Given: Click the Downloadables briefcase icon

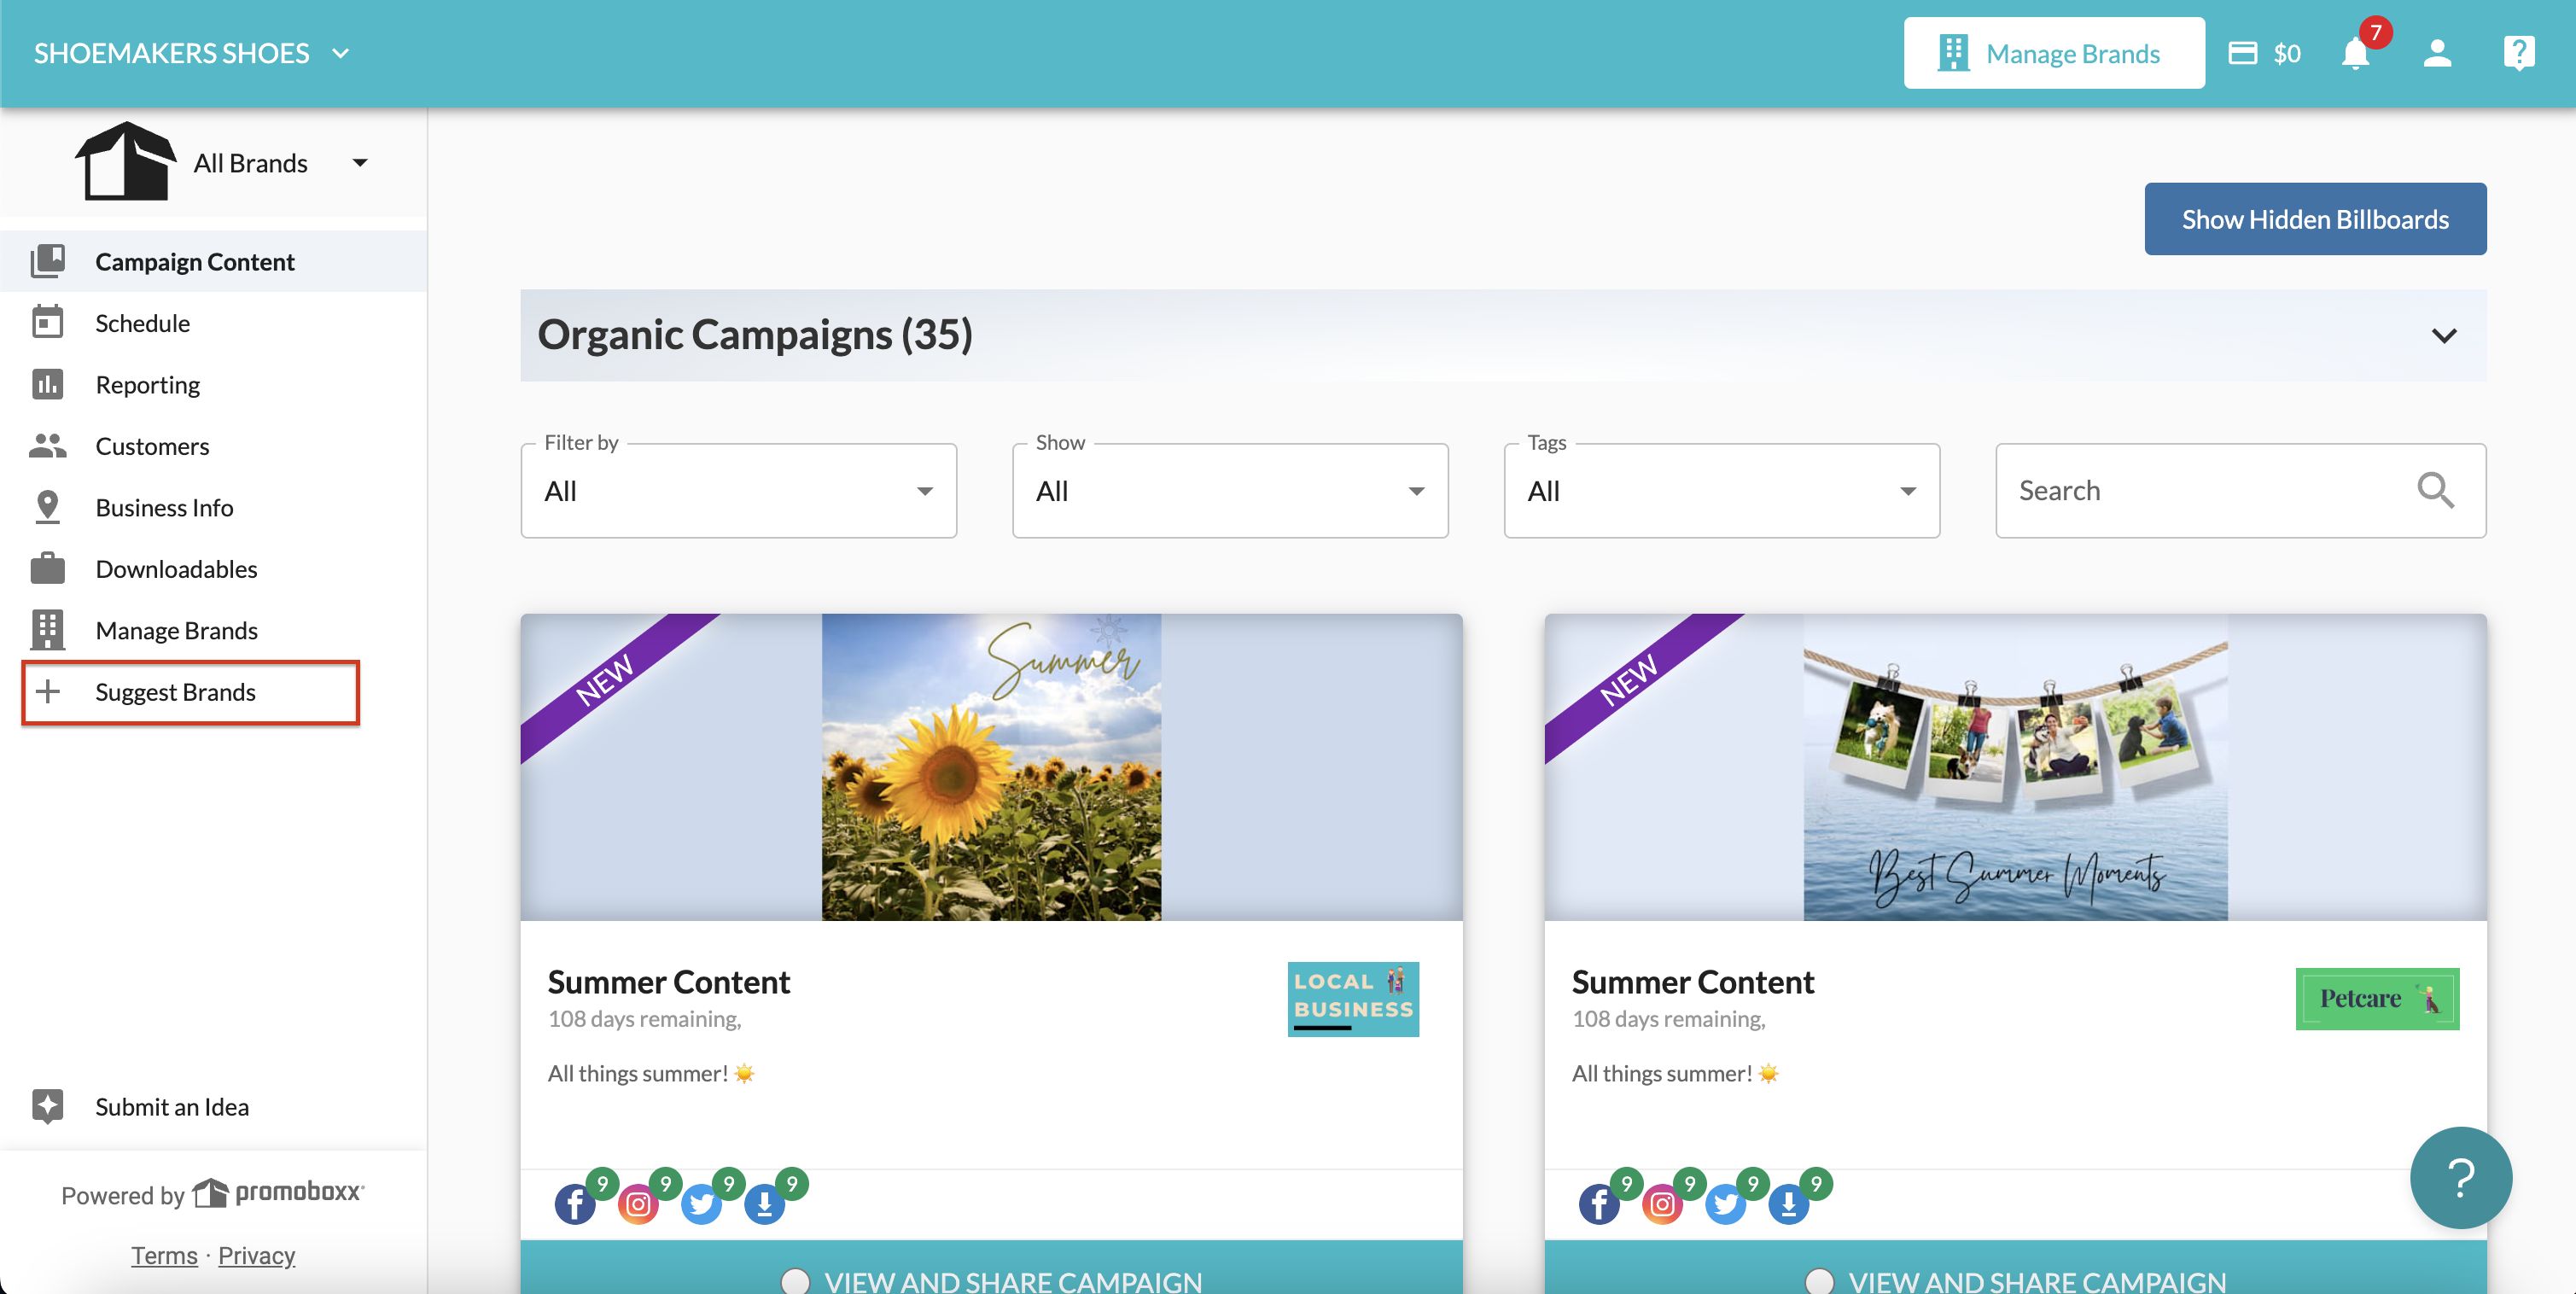Looking at the screenshot, I should coord(48,568).
